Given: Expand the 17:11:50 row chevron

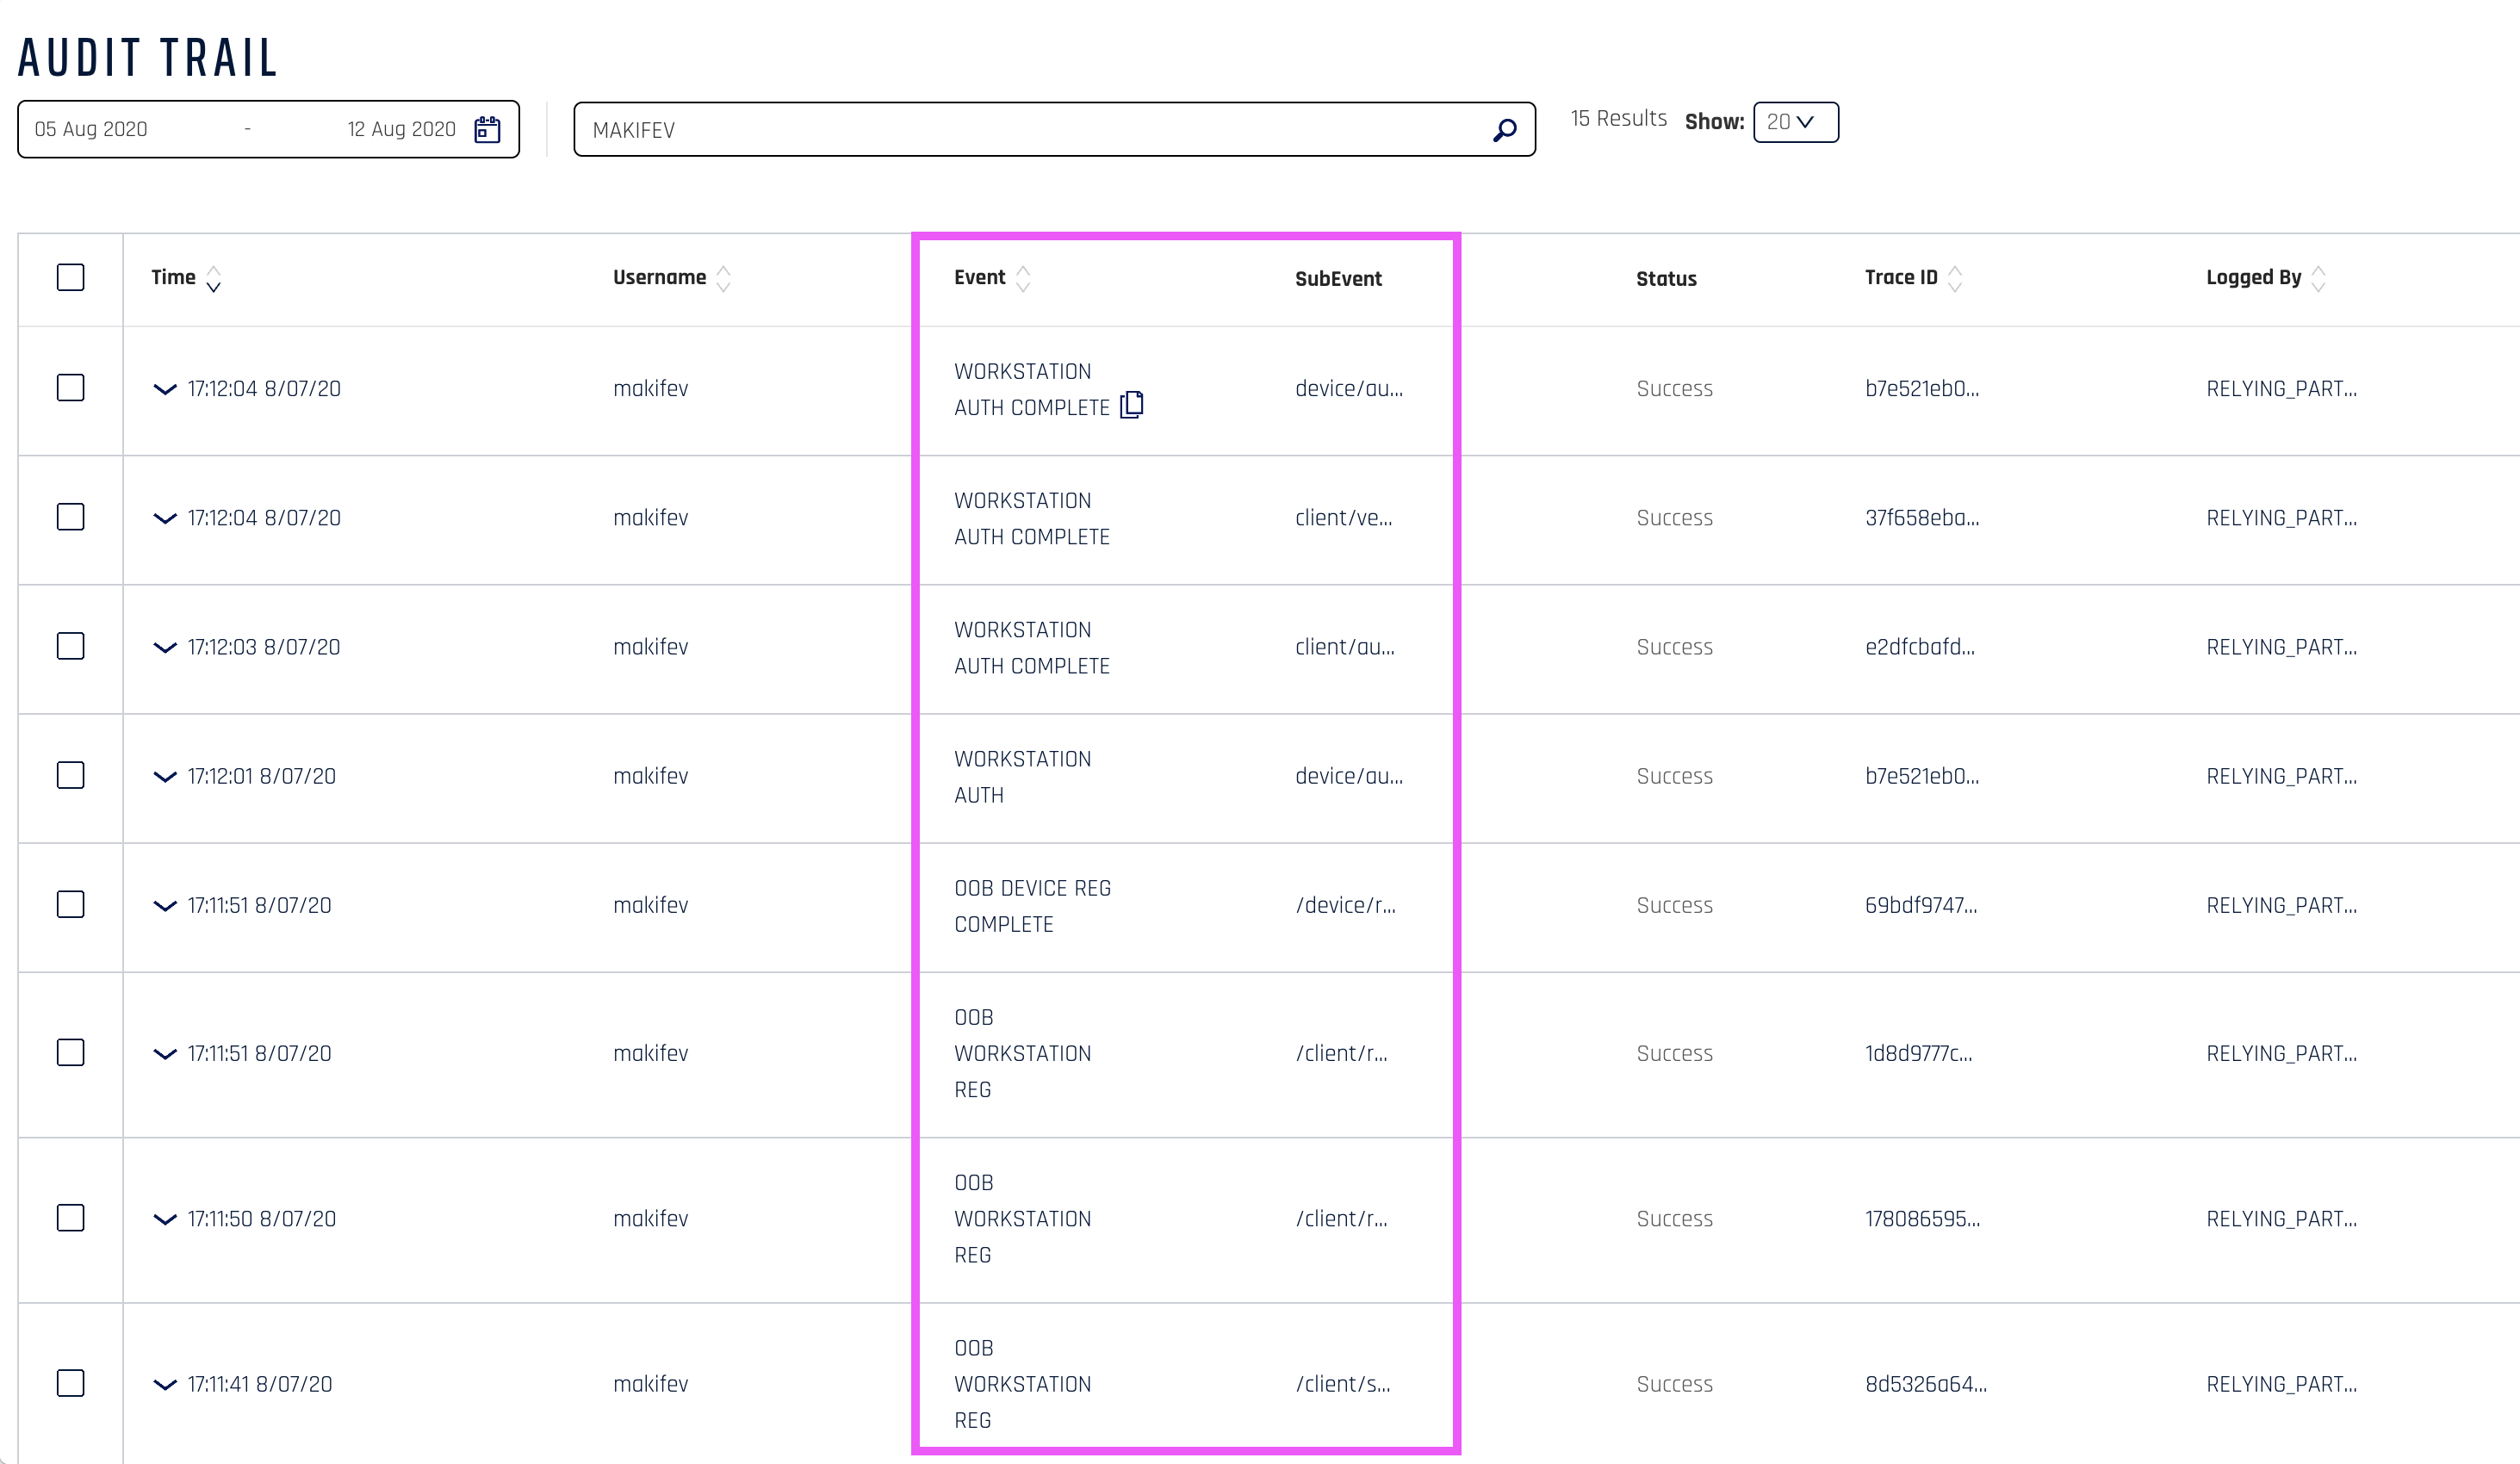Looking at the screenshot, I should pos(165,1218).
